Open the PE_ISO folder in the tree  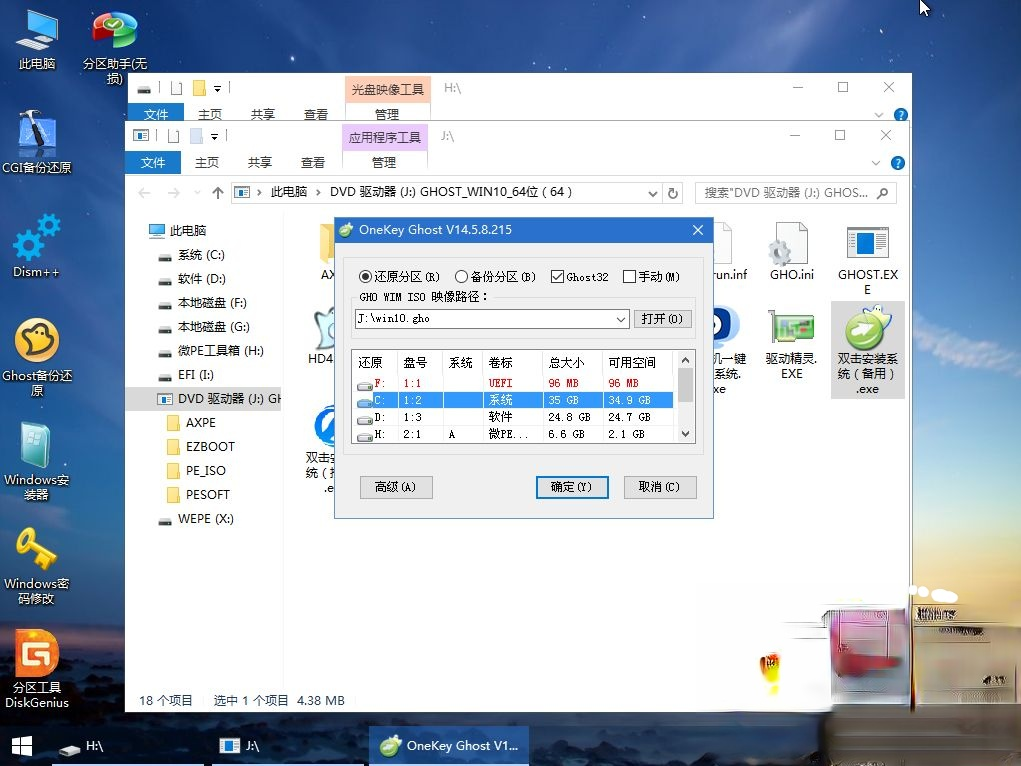pos(205,471)
